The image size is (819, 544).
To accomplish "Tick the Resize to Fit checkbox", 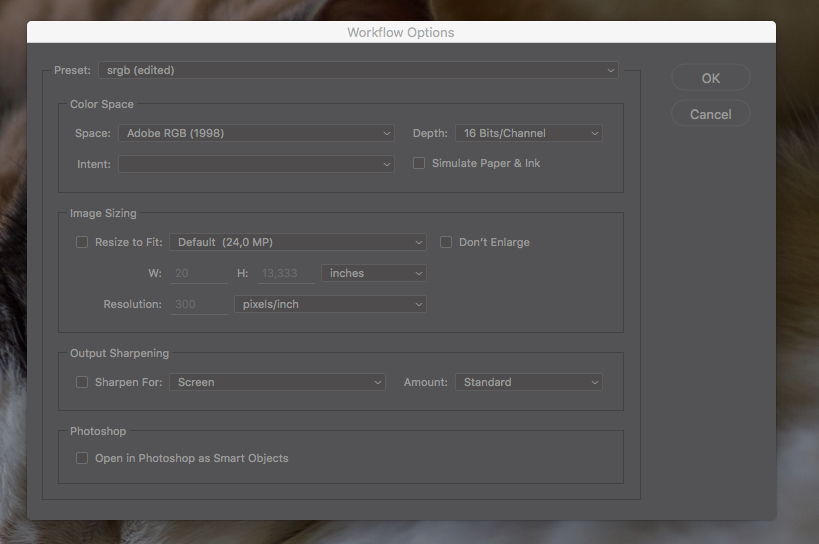I will 82,242.
